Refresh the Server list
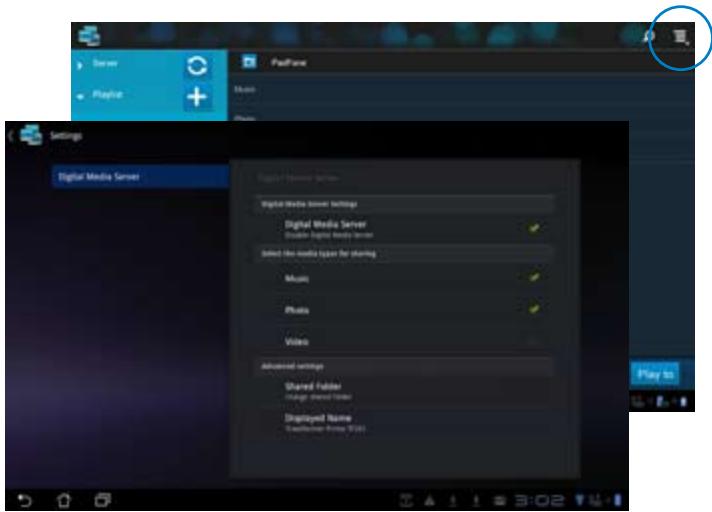712x512 pixels. 198,65
